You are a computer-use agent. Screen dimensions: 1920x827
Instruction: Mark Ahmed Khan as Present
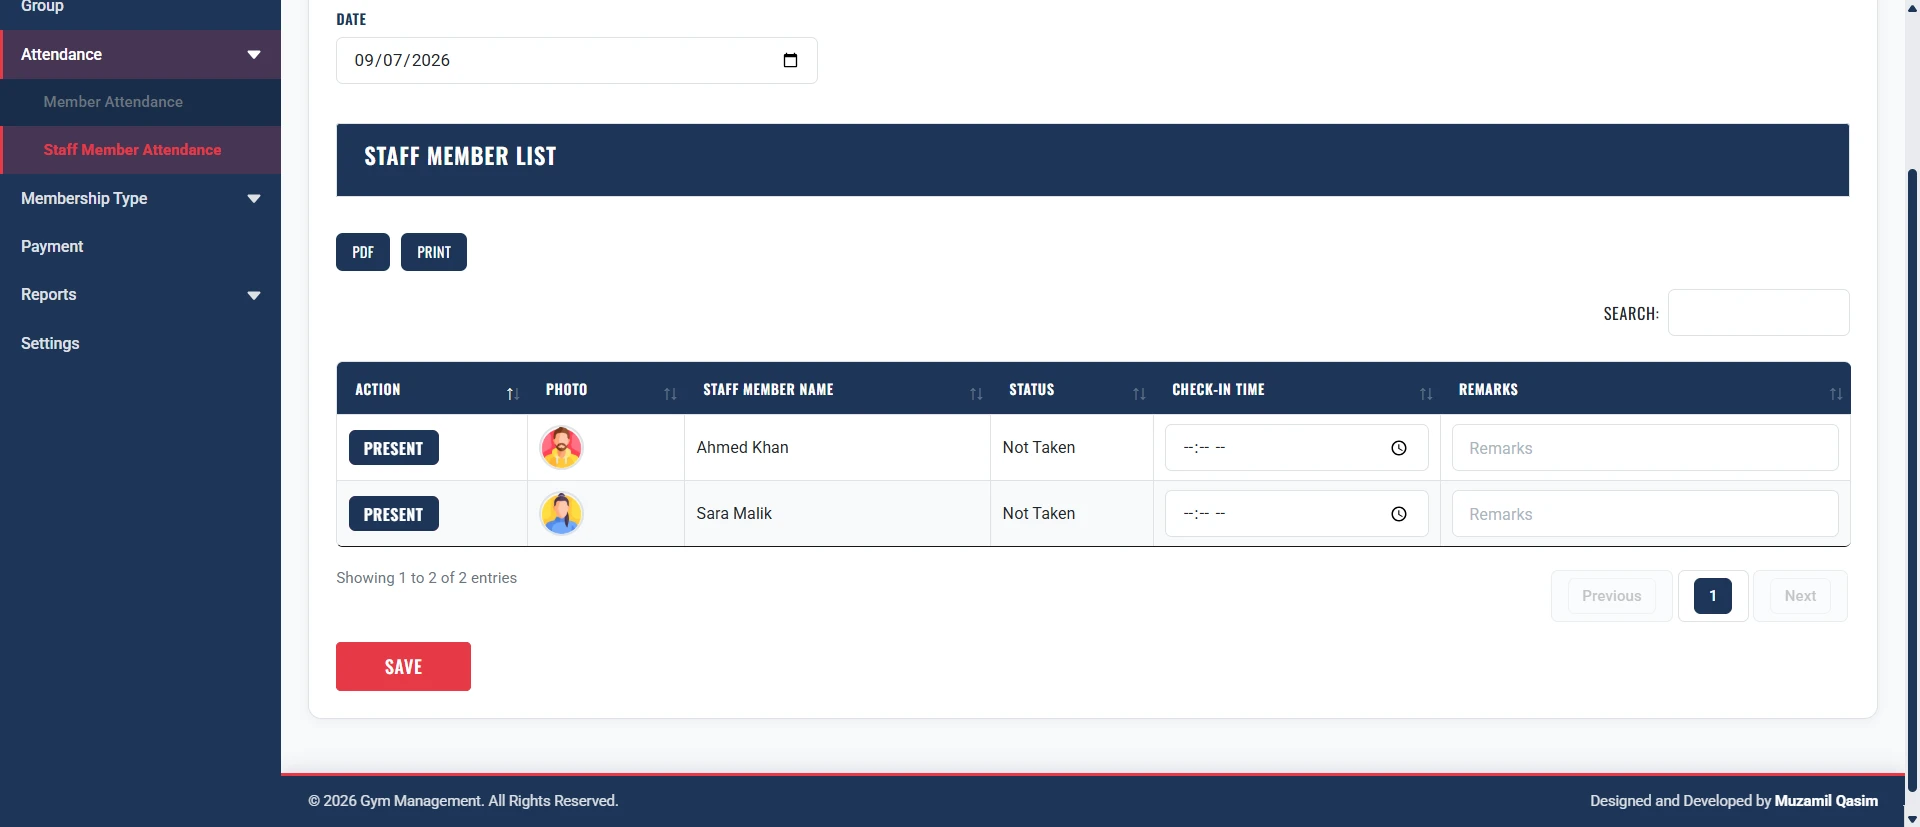tap(394, 448)
